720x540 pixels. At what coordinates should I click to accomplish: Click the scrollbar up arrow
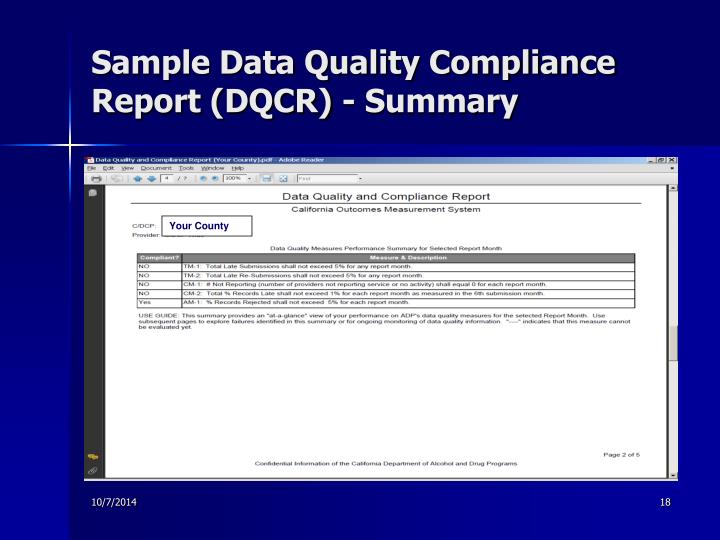pos(673,188)
